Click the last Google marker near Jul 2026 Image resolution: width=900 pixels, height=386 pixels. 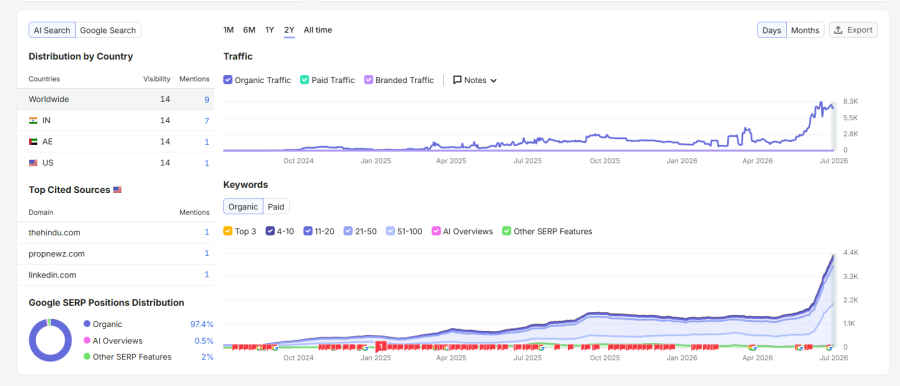coord(829,348)
